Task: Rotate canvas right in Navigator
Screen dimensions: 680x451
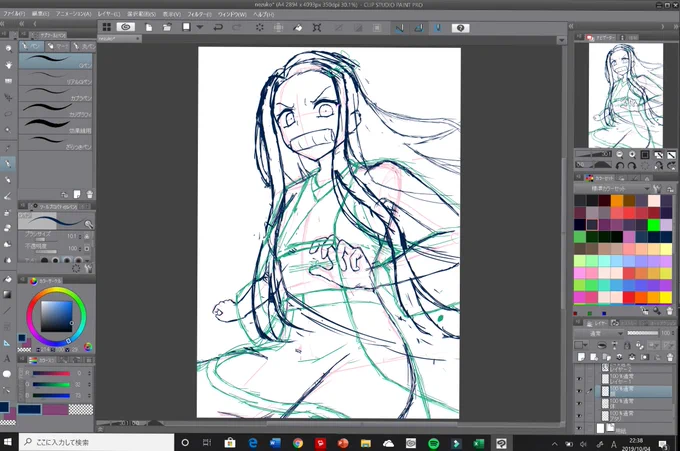Action: [632, 165]
